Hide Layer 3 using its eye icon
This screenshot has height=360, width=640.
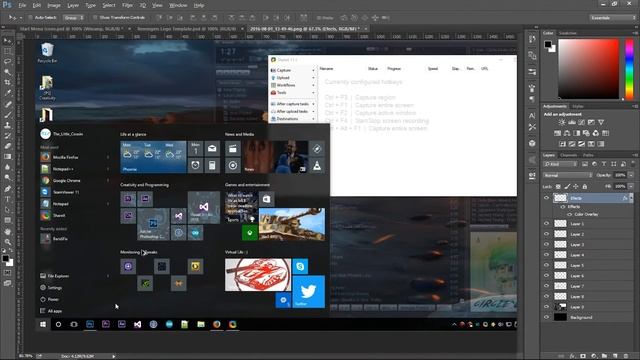547,244
